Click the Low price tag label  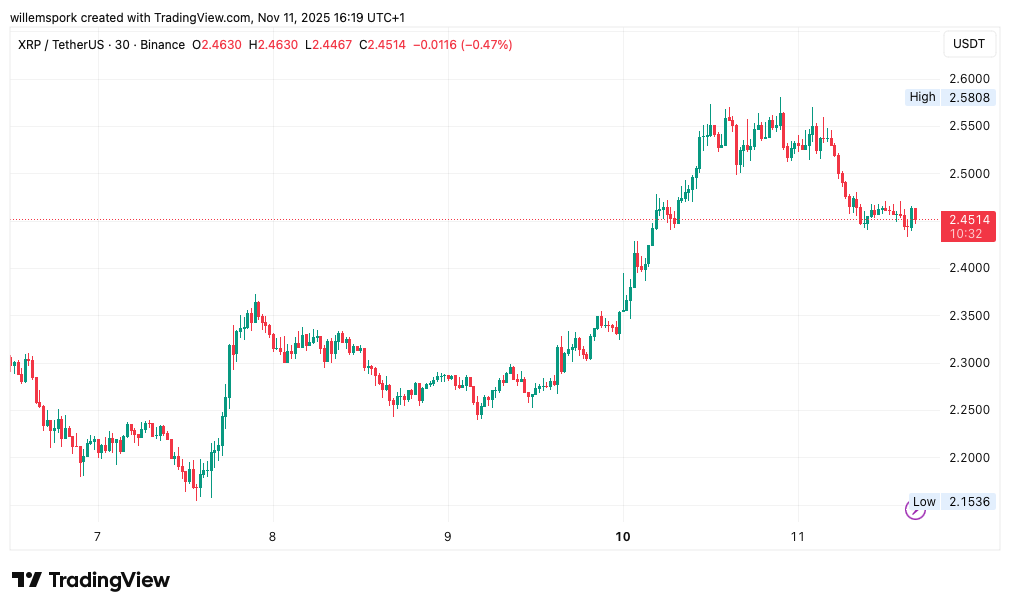[924, 501]
